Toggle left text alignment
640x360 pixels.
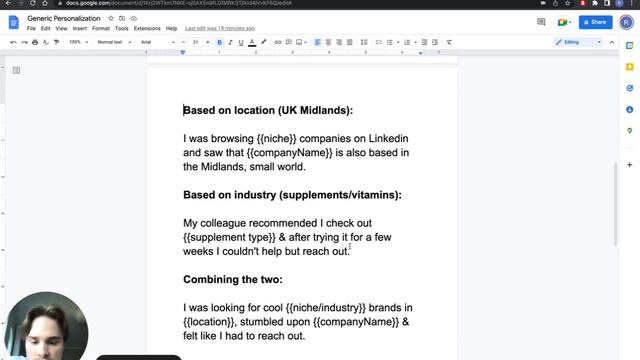click(x=318, y=42)
